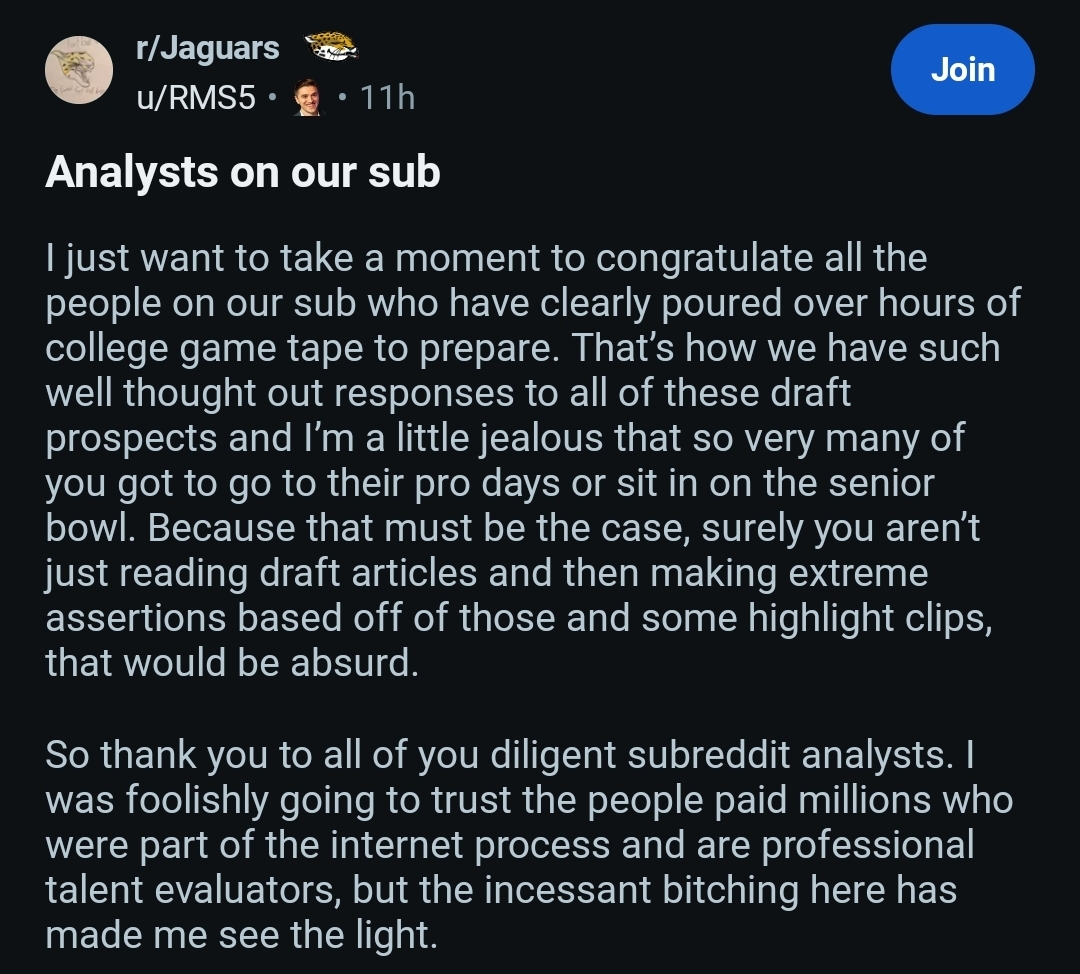The image size is (1080, 974).
Task: Click the line starting 'I just want to take'
Action: (486, 258)
